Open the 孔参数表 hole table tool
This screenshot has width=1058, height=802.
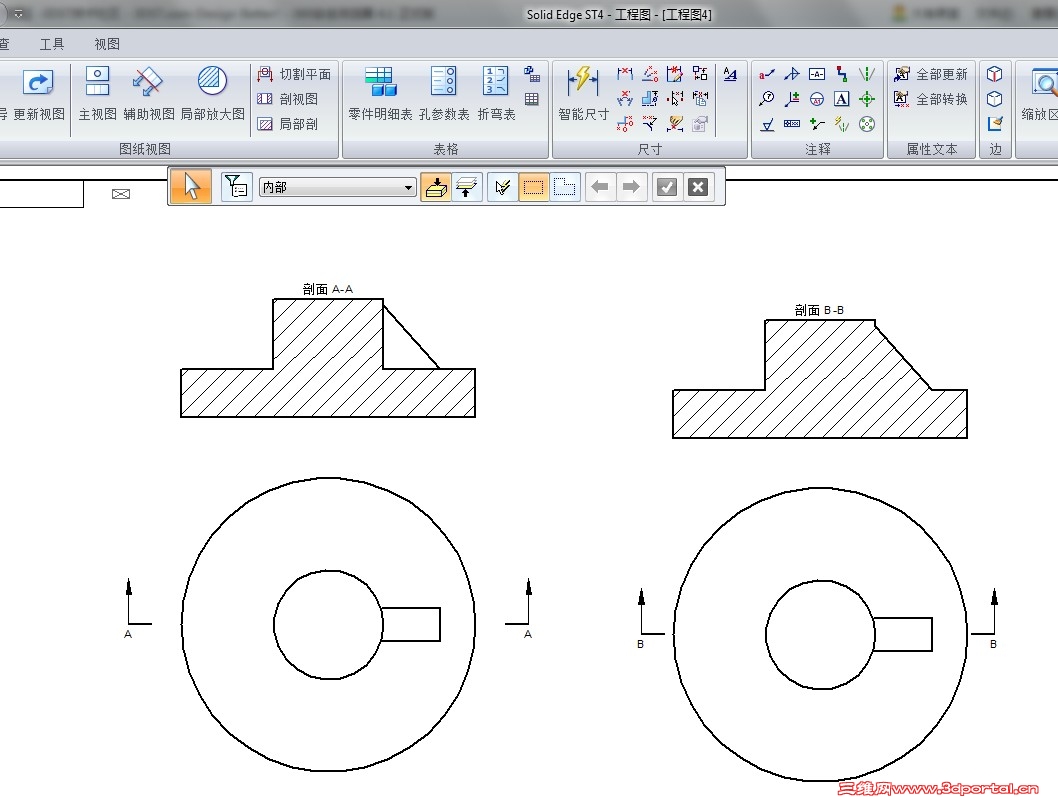pyautogui.click(x=443, y=94)
